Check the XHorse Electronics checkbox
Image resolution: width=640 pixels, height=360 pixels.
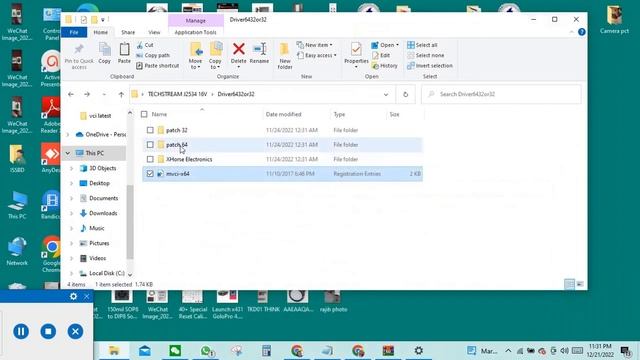pyautogui.click(x=150, y=159)
